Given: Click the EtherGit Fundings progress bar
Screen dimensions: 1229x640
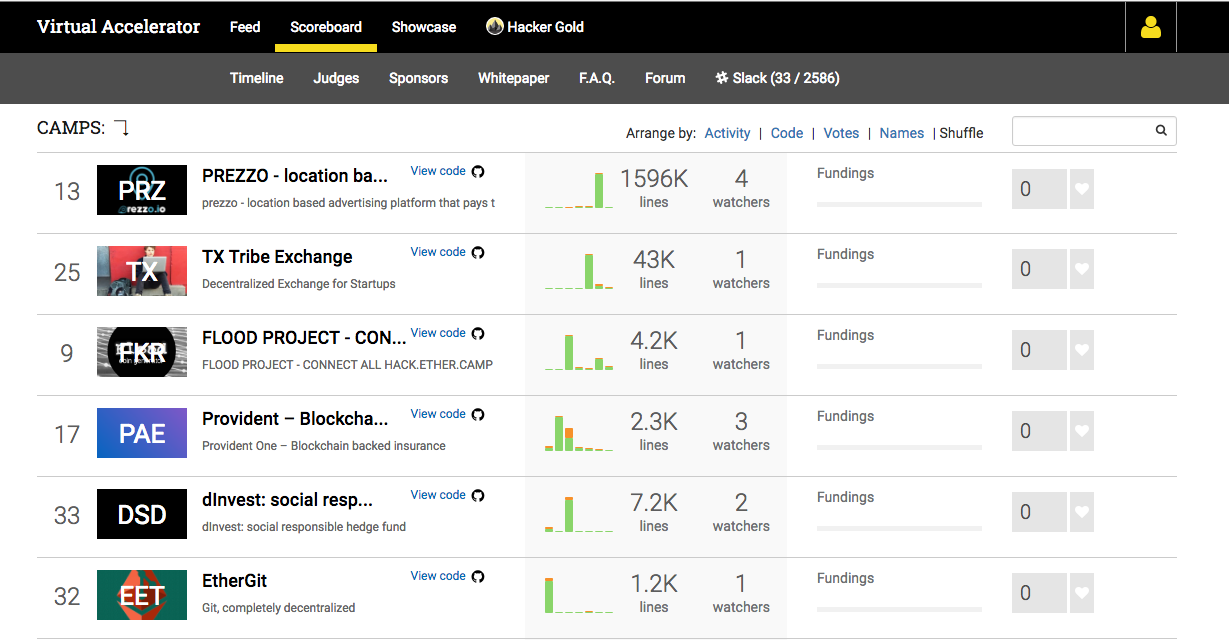Looking at the screenshot, I should 899,609.
